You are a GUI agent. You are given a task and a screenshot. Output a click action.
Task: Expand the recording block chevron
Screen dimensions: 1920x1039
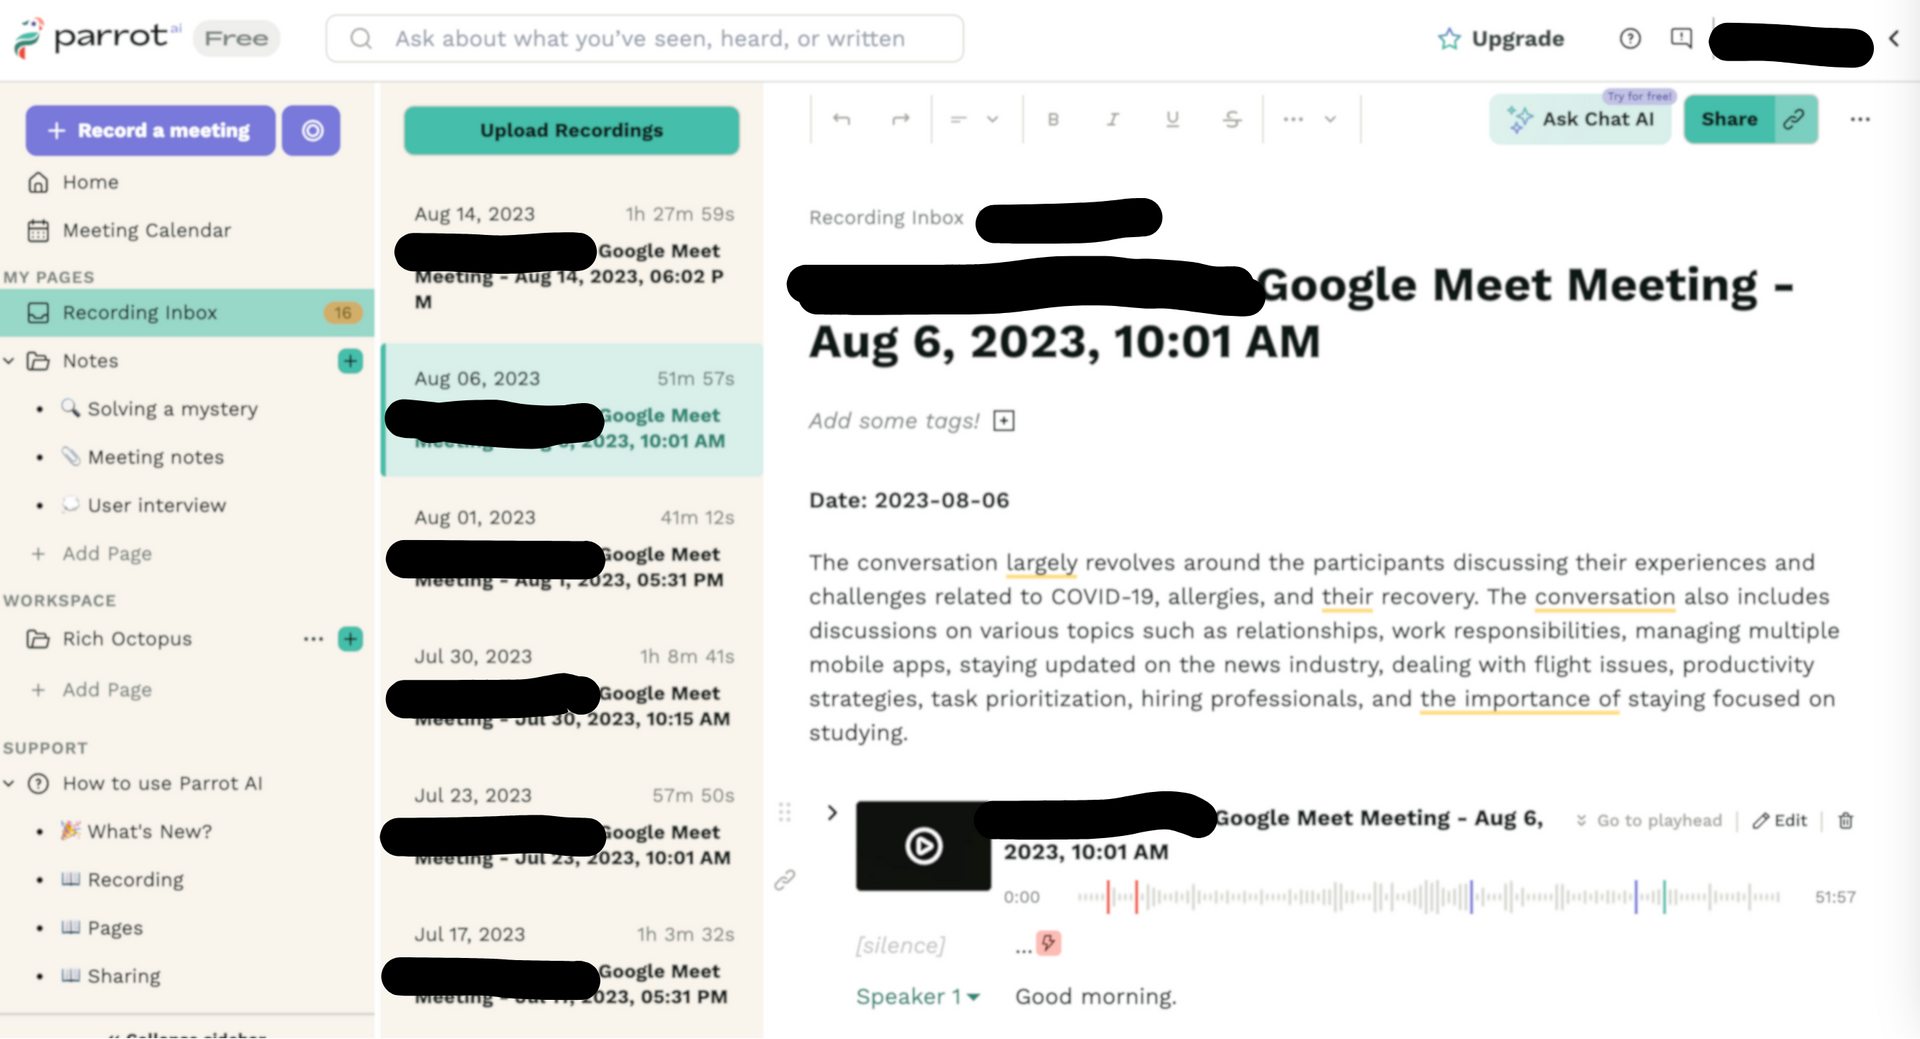point(831,812)
